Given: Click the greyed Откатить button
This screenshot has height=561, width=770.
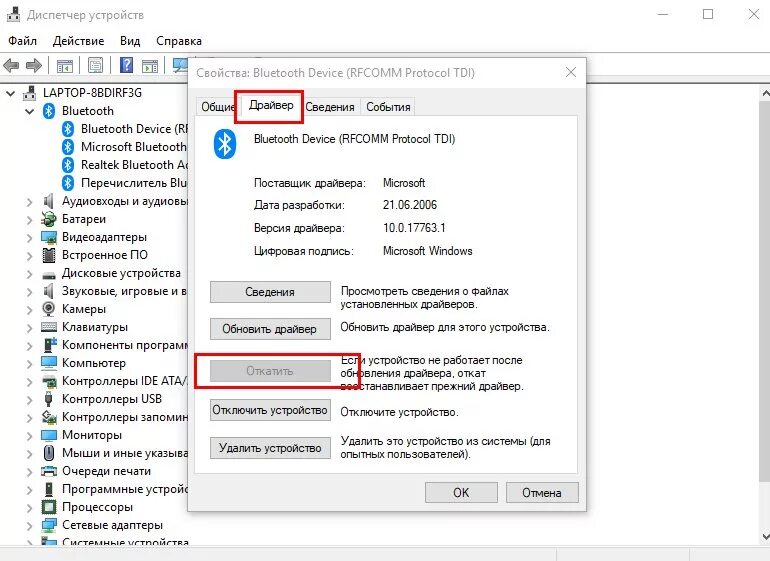Looking at the screenshot, I should [270, 371].
